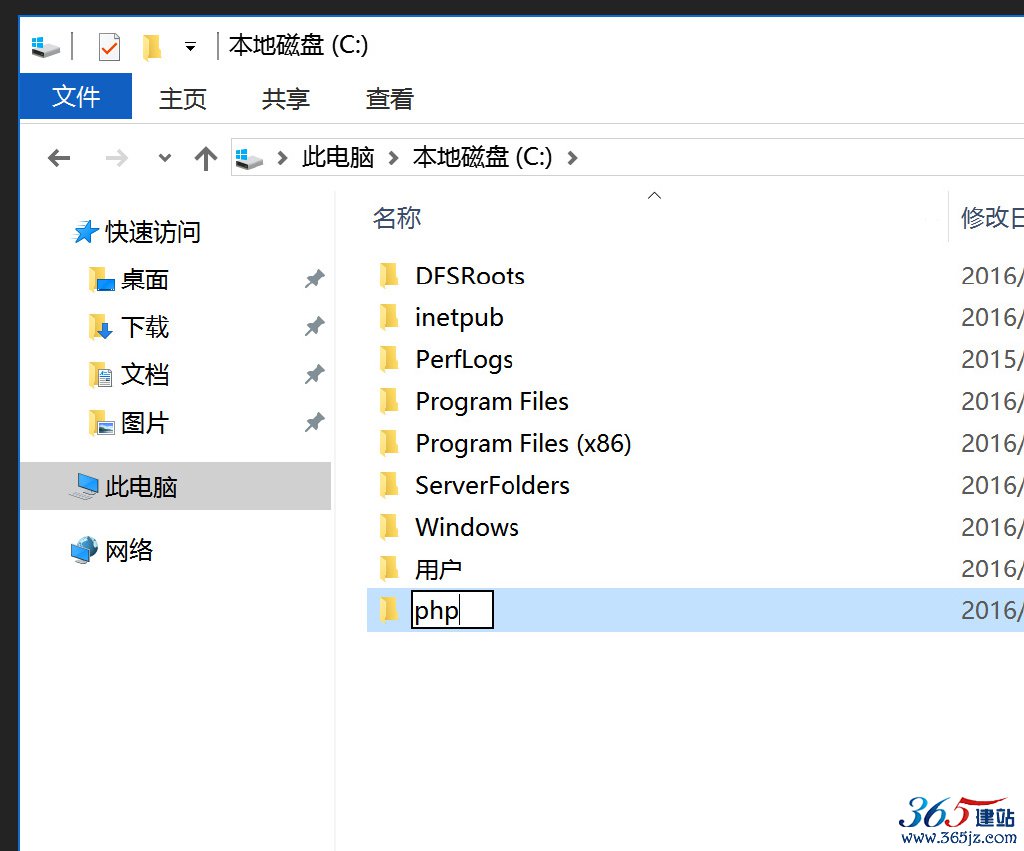Click the php folder icon
Viewport: 1024px width, 851px height.
click(389, 610)
